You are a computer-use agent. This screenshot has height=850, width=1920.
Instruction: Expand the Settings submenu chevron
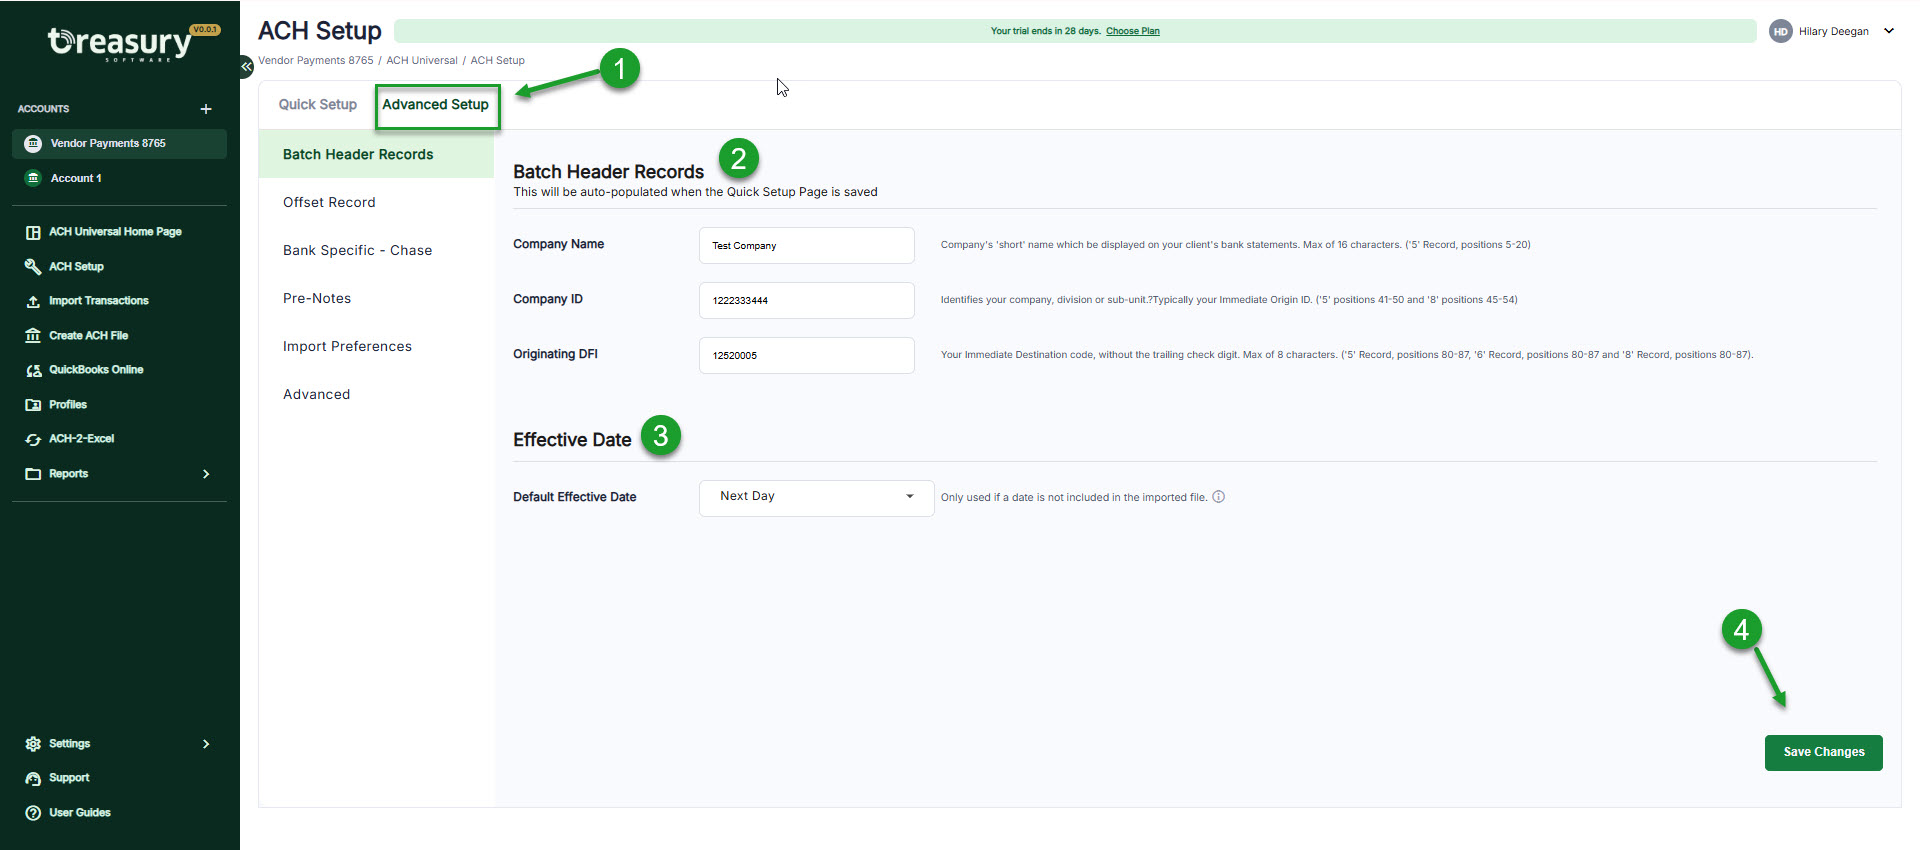coord(206,744)
